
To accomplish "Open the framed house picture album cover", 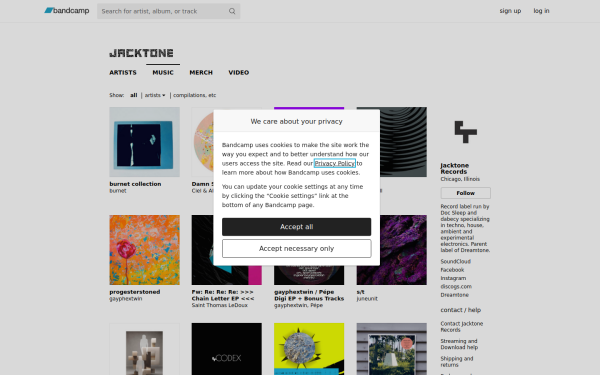I will pos(391,349).
